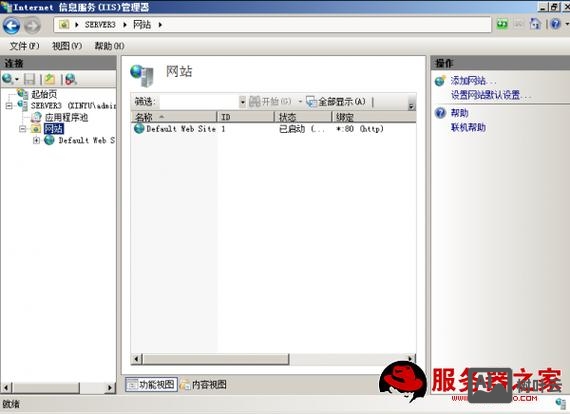Screen dimensions: 570x414
Task: Click the up-folder icon in Connections toolbar
Action: tap(50, 79)
